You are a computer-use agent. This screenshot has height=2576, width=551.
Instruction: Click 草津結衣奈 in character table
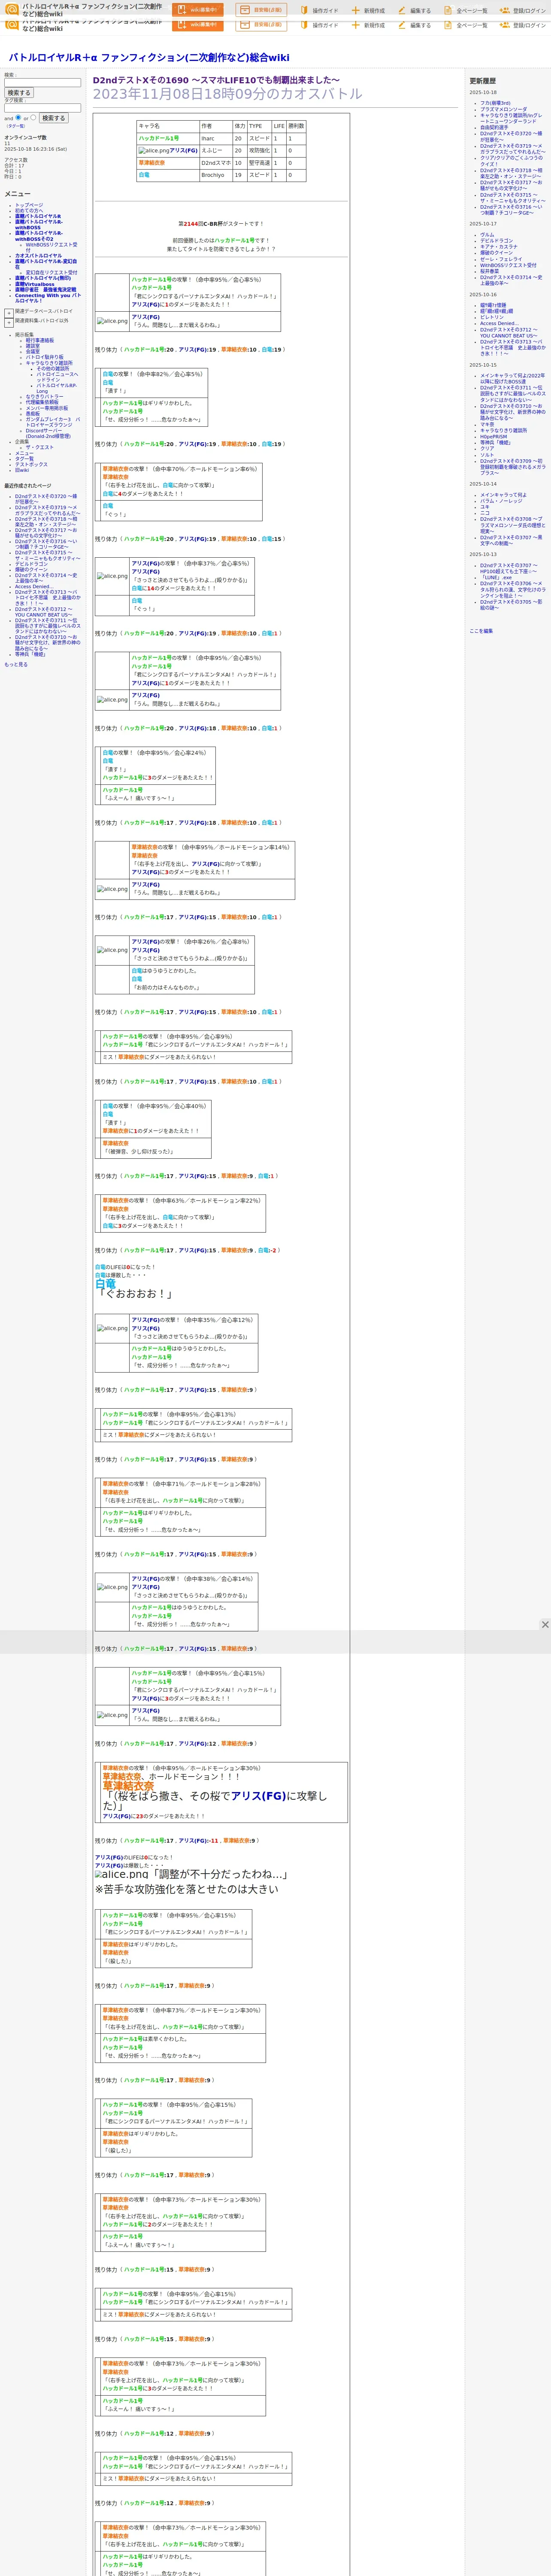pos(152,163)
